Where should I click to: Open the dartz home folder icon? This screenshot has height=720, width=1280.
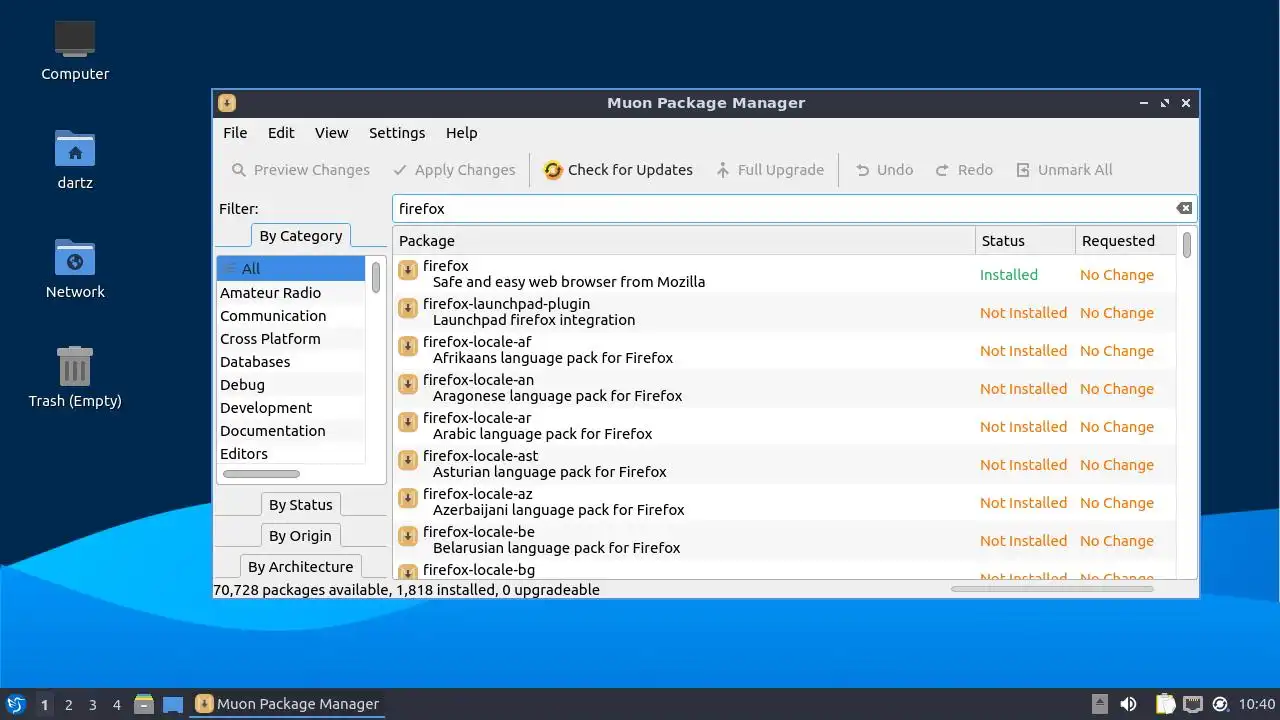pyautogui.click(x=75, y=159)
